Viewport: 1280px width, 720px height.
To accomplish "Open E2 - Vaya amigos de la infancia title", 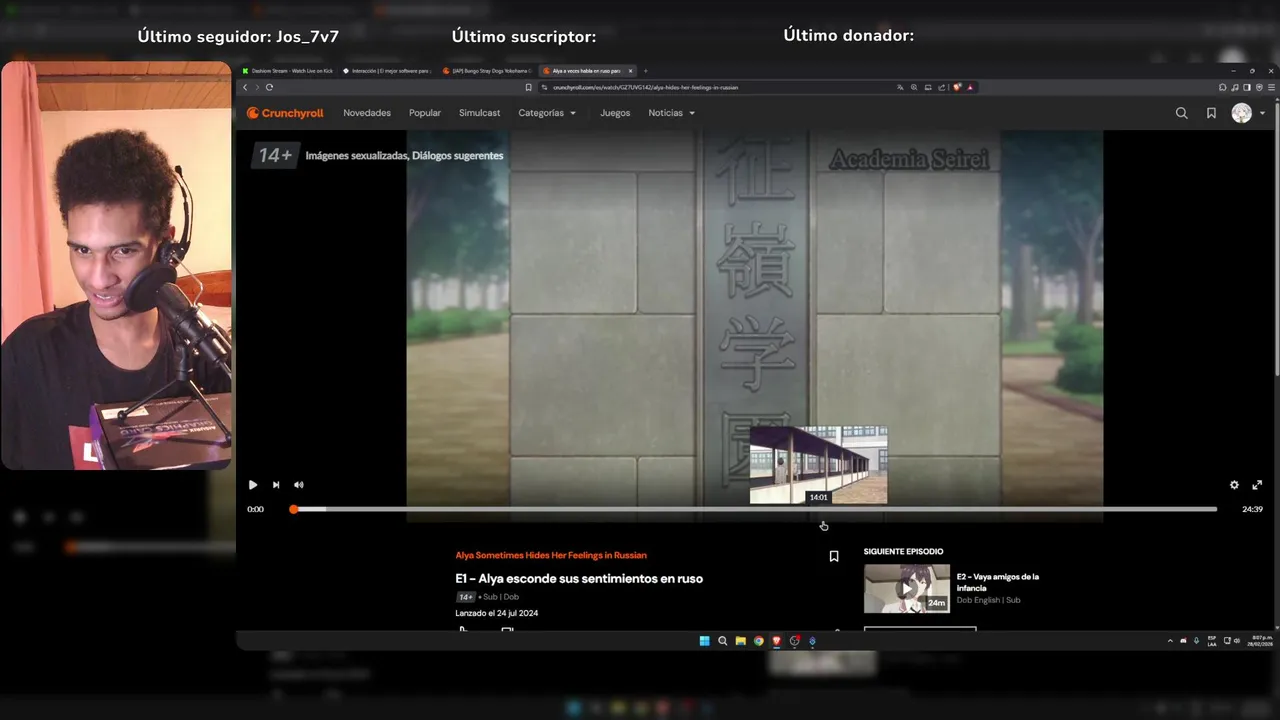I will (998, 582).
